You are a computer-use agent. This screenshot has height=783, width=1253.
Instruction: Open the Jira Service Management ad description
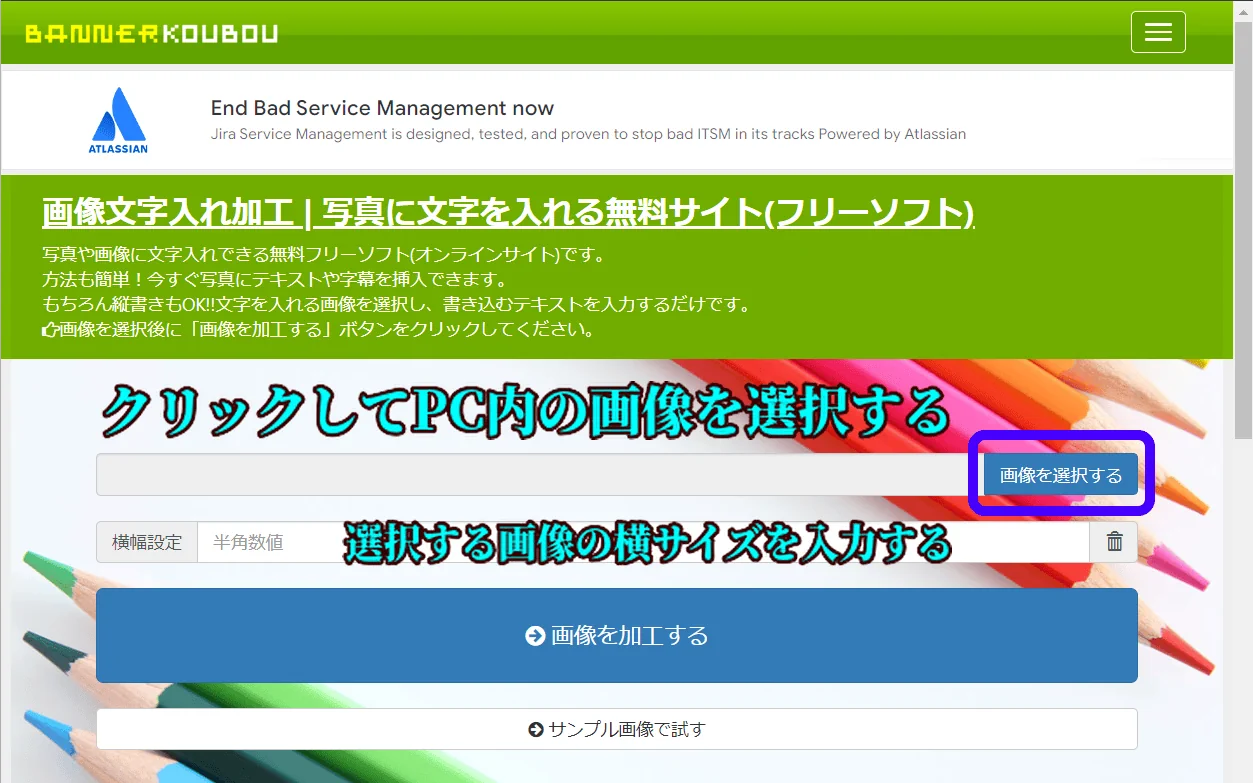(588, 134)
